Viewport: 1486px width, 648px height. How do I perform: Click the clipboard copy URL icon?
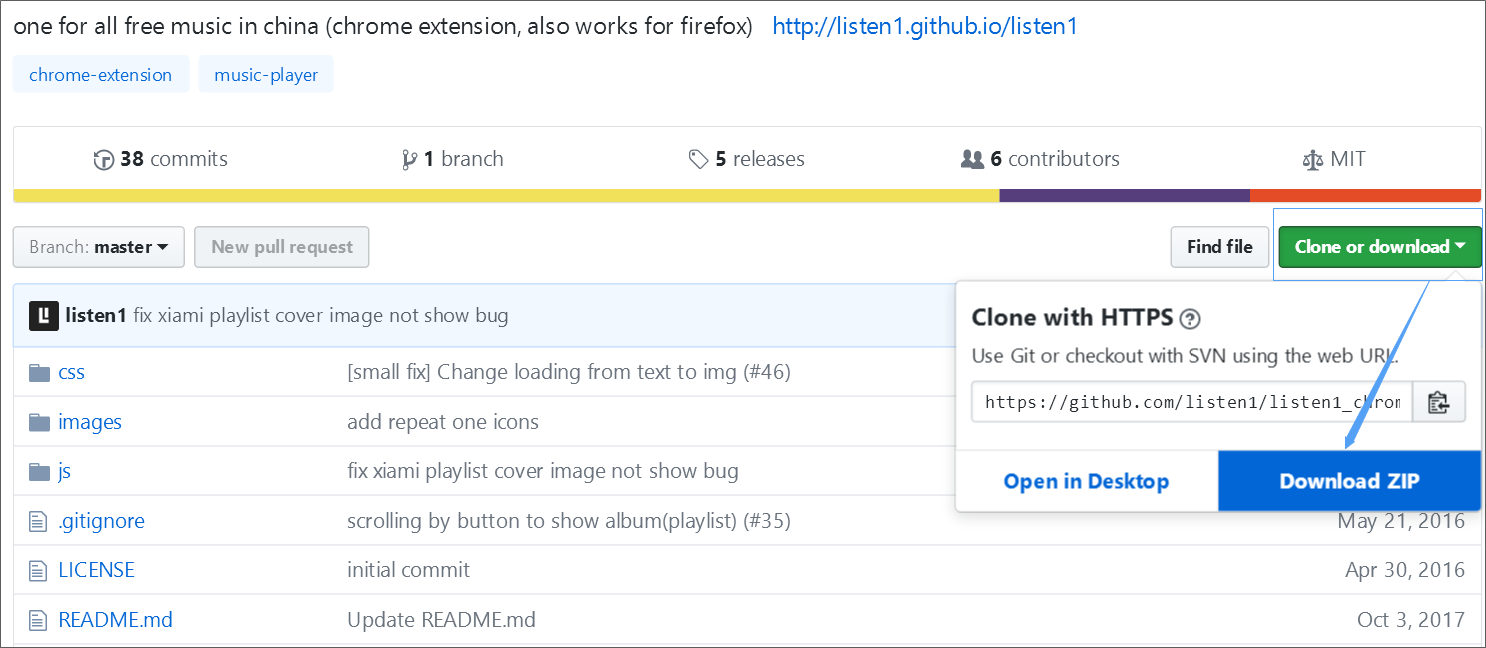(1438, 402)
